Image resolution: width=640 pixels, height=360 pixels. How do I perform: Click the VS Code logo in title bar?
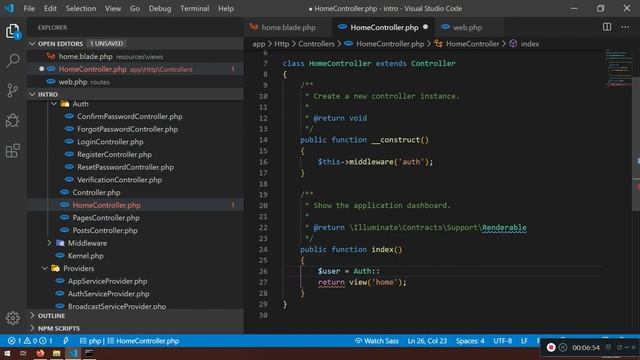(x=9, y=8)
